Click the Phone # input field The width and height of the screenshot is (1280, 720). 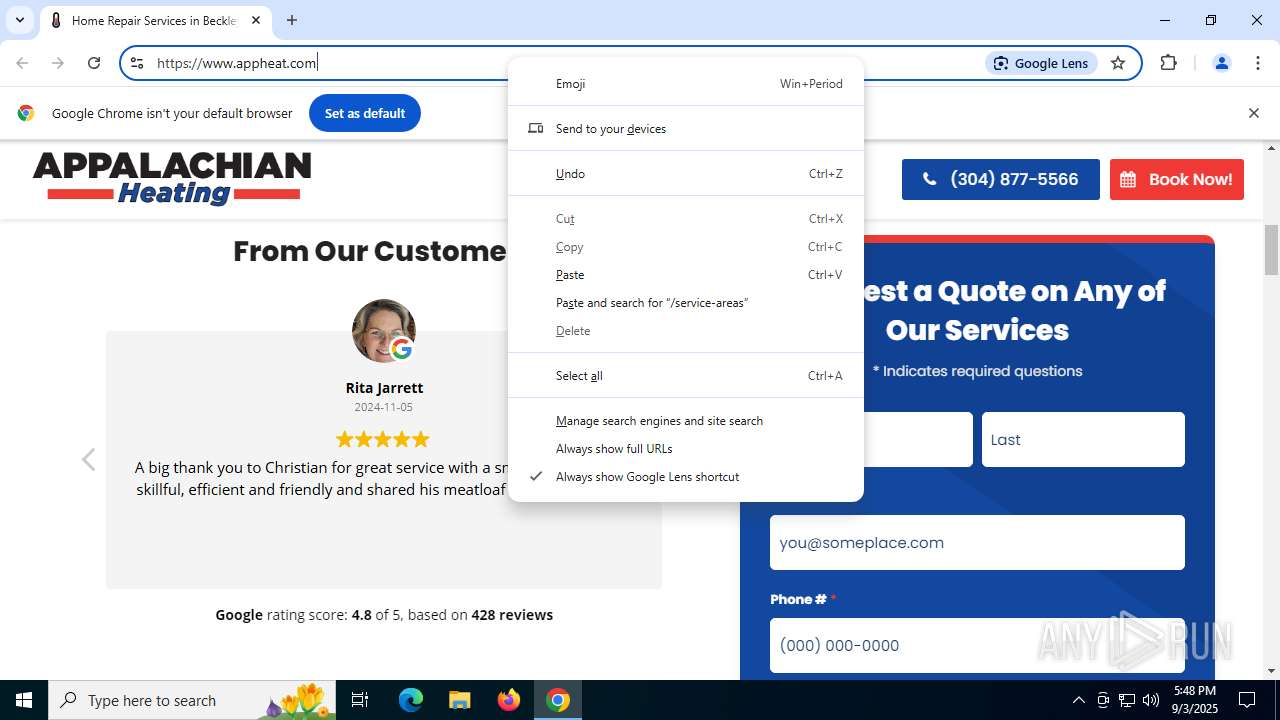pyautogui.click(x=977, y=646)
